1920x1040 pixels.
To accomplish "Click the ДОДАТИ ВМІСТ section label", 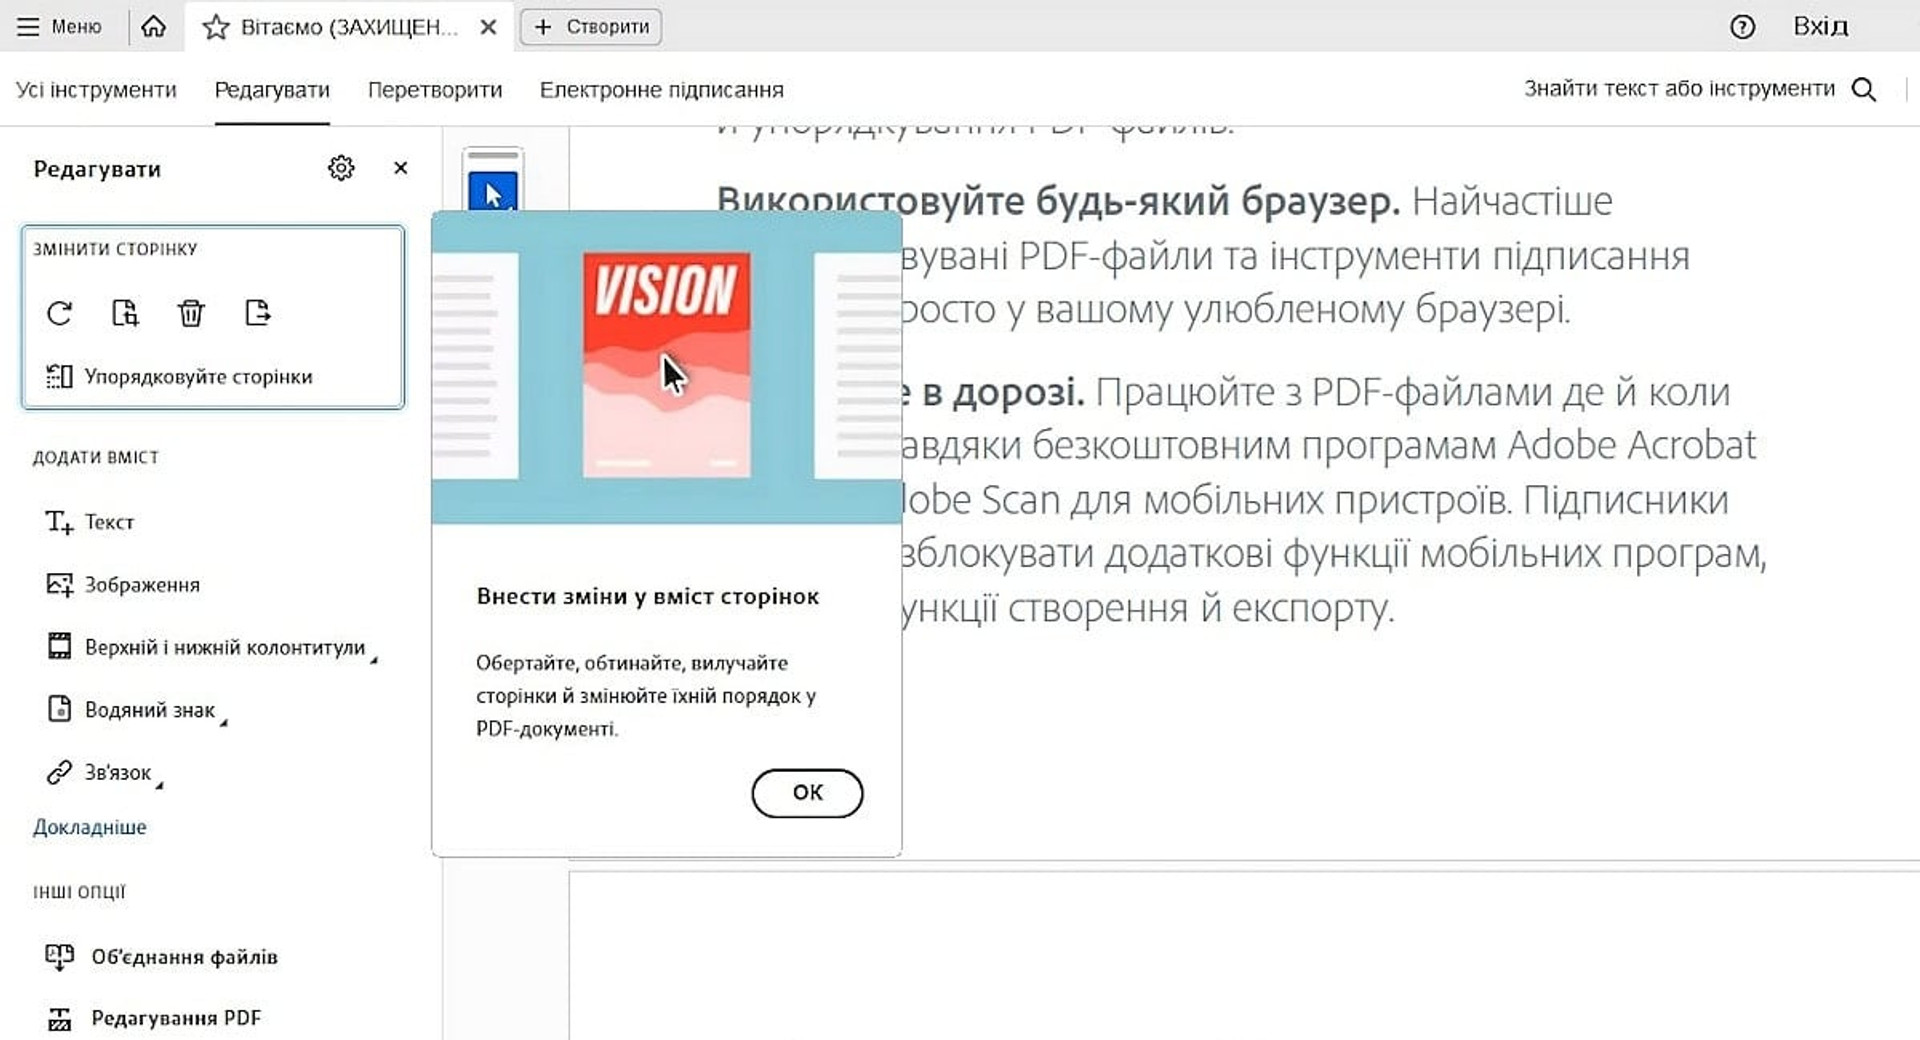I will [x=96, y=458].
